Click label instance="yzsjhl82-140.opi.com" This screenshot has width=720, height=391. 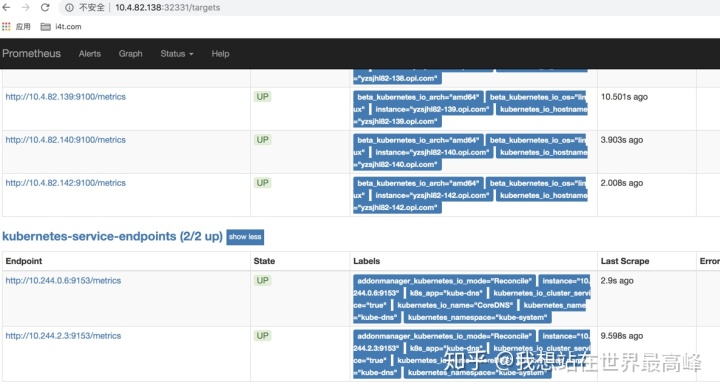pyautogui.click(x=432, y=152)
